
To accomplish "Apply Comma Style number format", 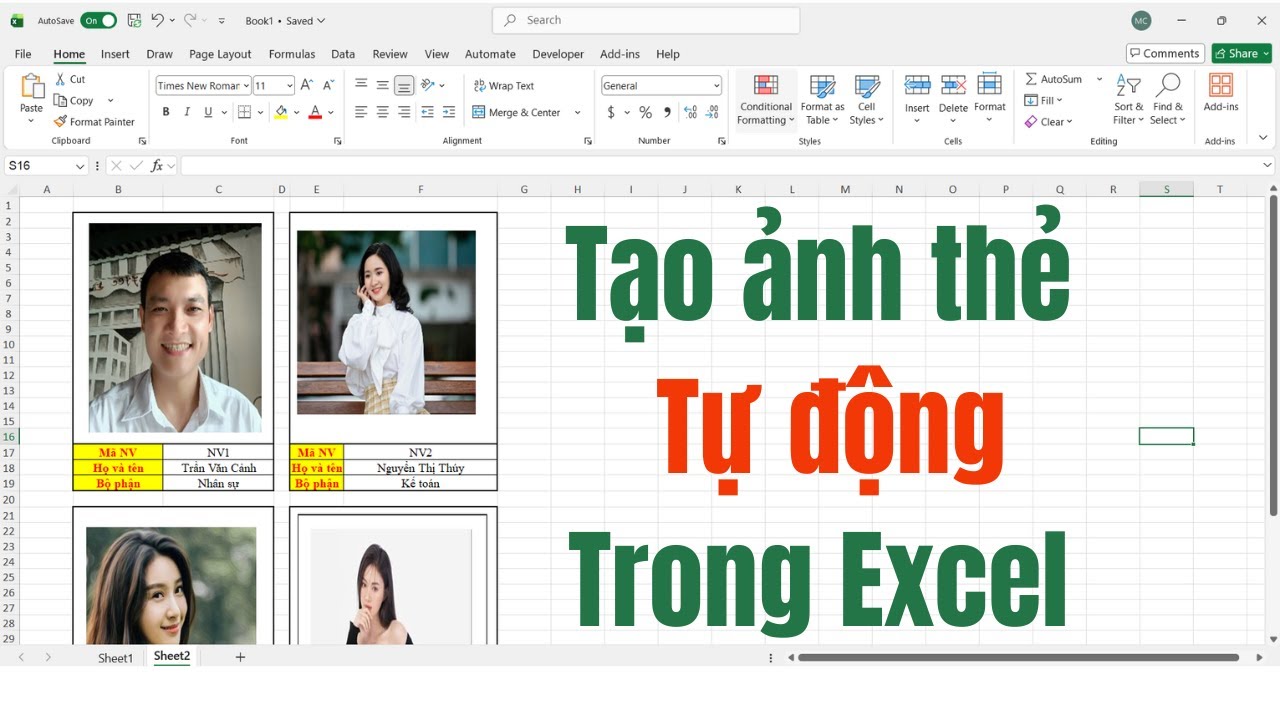I will coord(667,112).
